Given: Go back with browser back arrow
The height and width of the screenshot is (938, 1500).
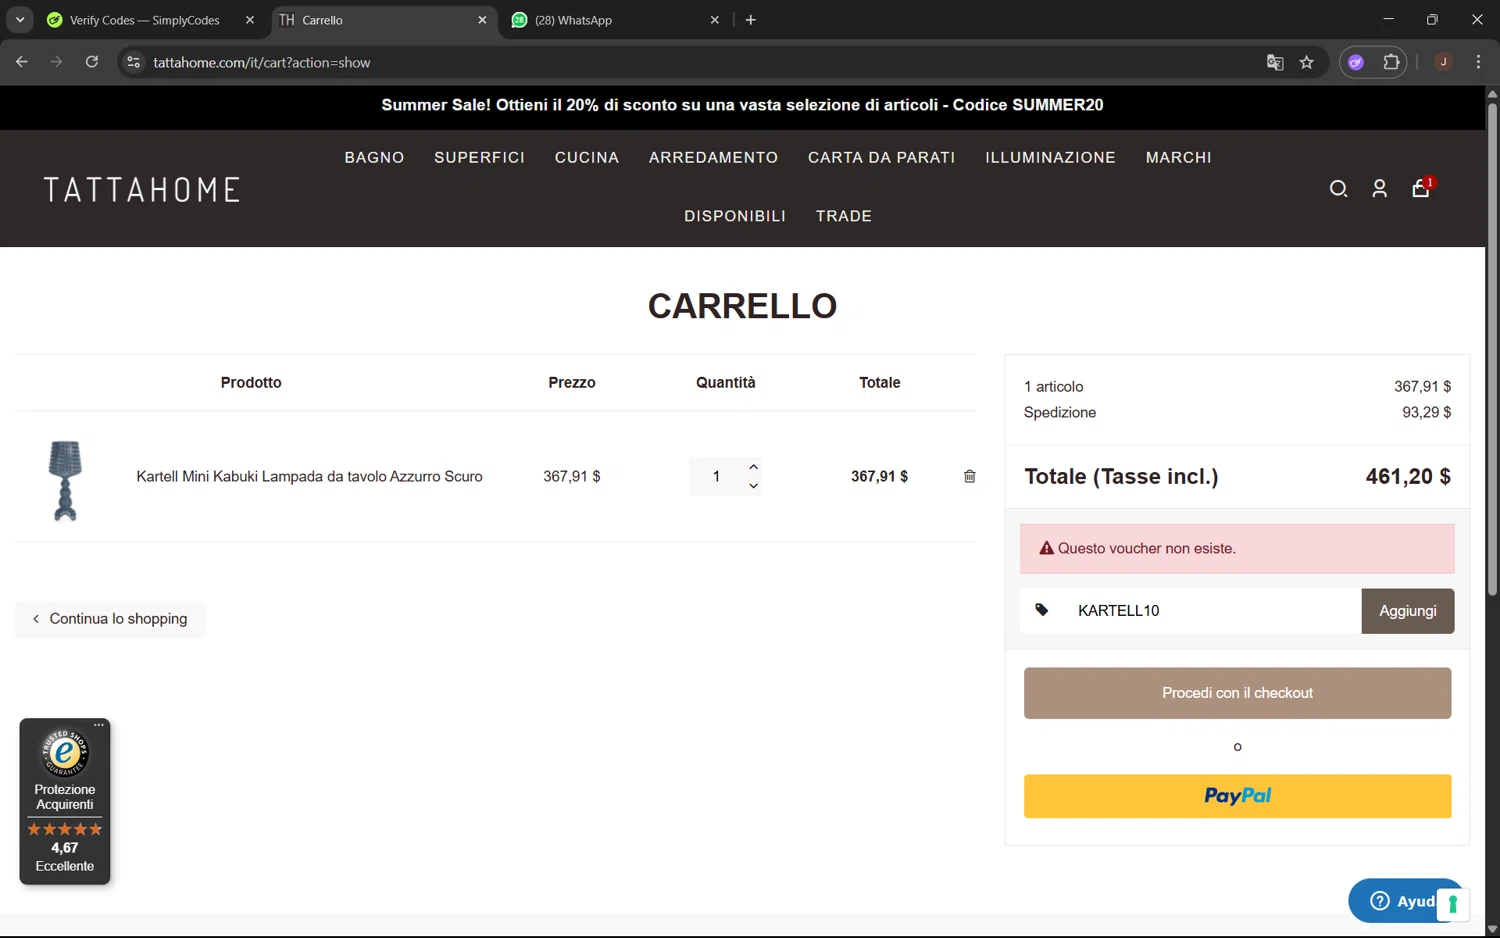Looking at the screenshot, I should point(22,62).
